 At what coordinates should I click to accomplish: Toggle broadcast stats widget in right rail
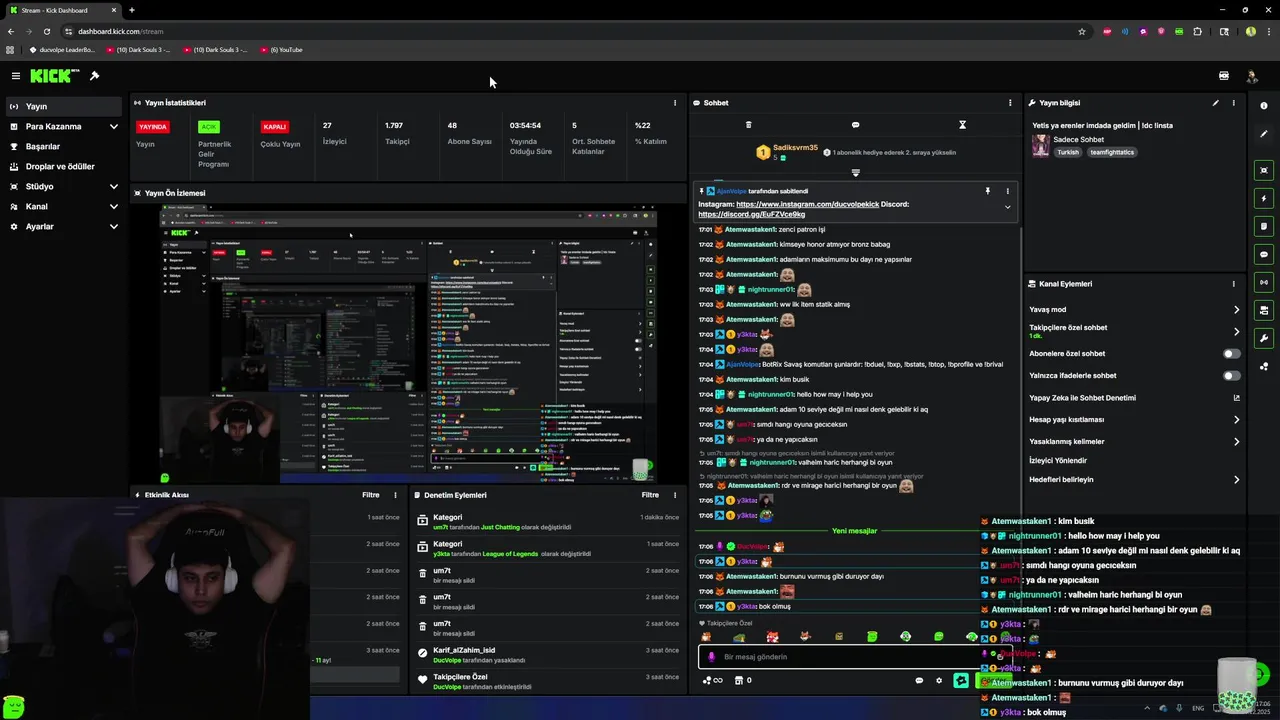click(x=1264, y=283)
